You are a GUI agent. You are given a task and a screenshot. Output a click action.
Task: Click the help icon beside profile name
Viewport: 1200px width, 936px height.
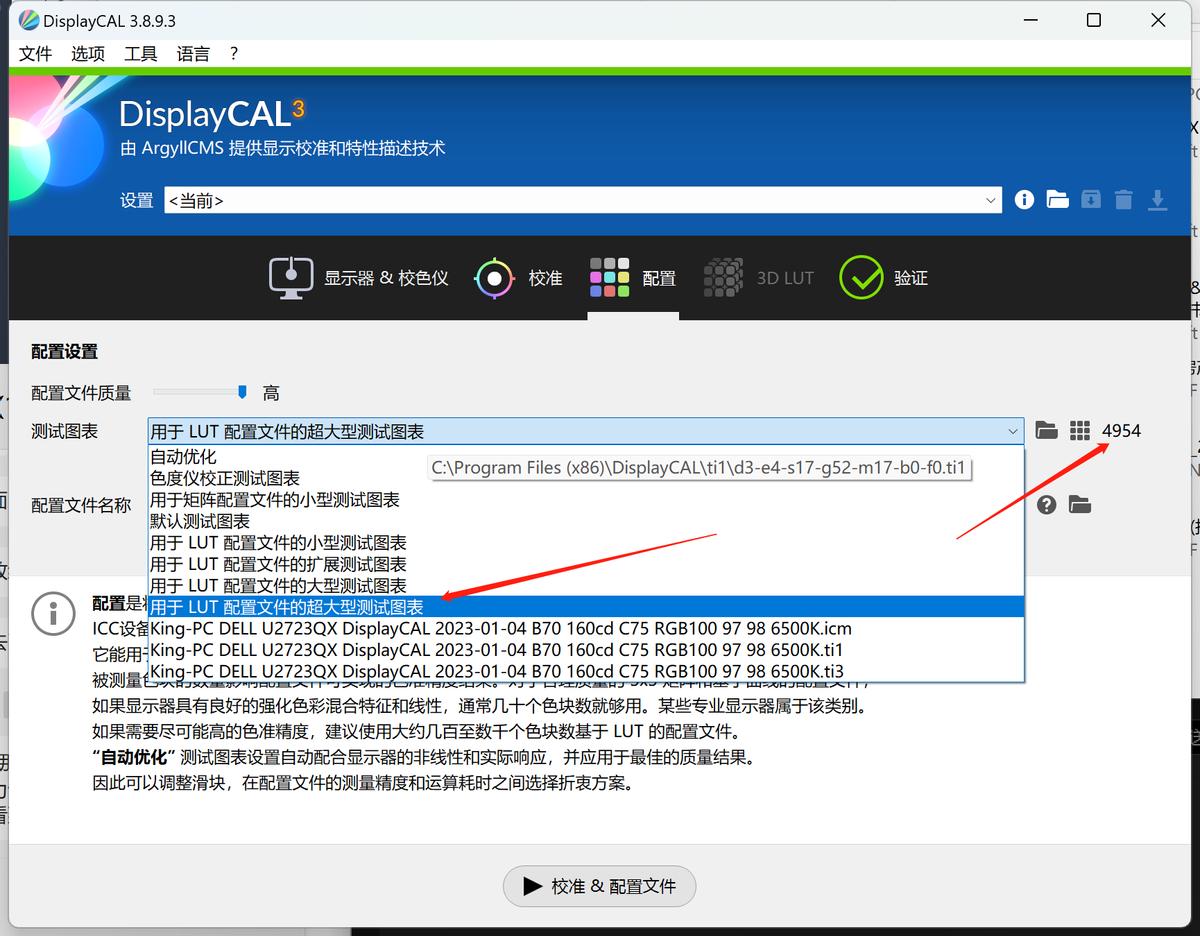click(x=1045, y=505)
